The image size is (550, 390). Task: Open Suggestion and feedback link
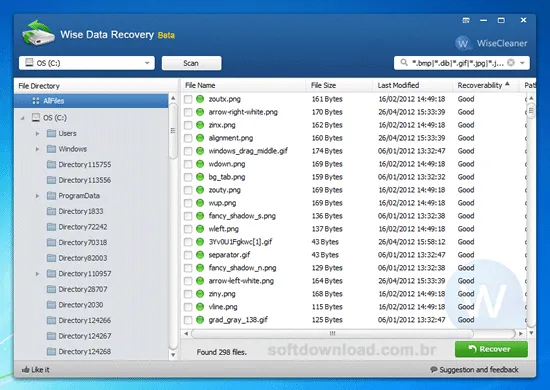[x=475, y=370]
